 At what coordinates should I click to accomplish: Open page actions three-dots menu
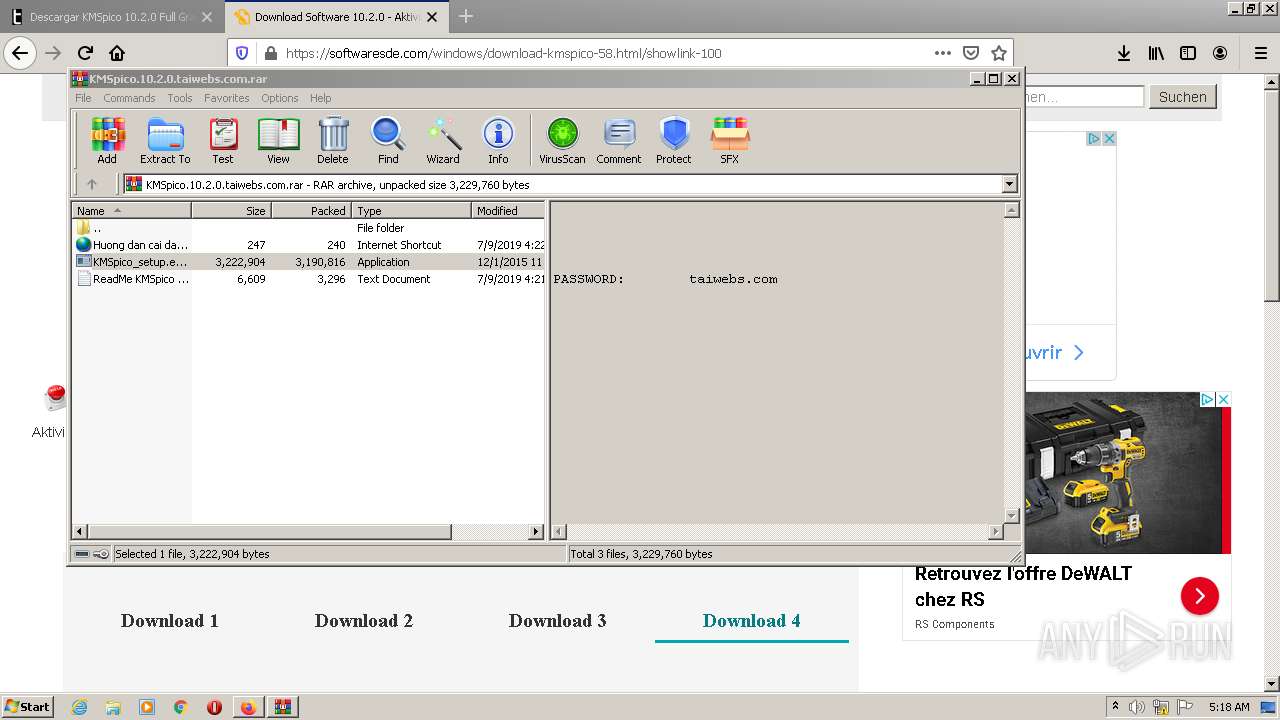point(942,53)
